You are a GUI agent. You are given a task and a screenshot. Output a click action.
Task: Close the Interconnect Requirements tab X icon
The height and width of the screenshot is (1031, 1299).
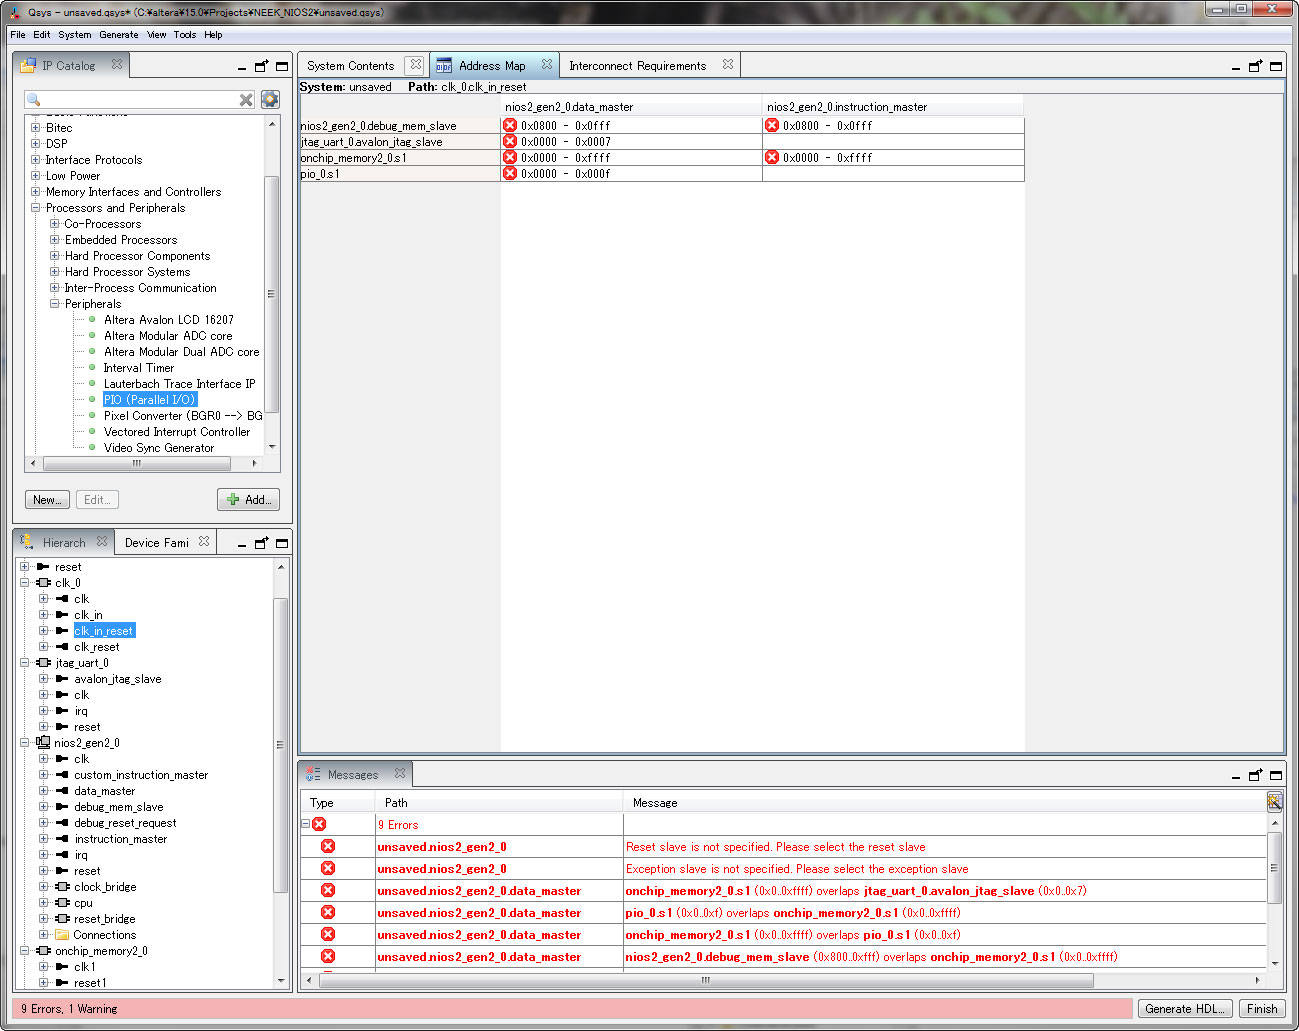(728, 64)
